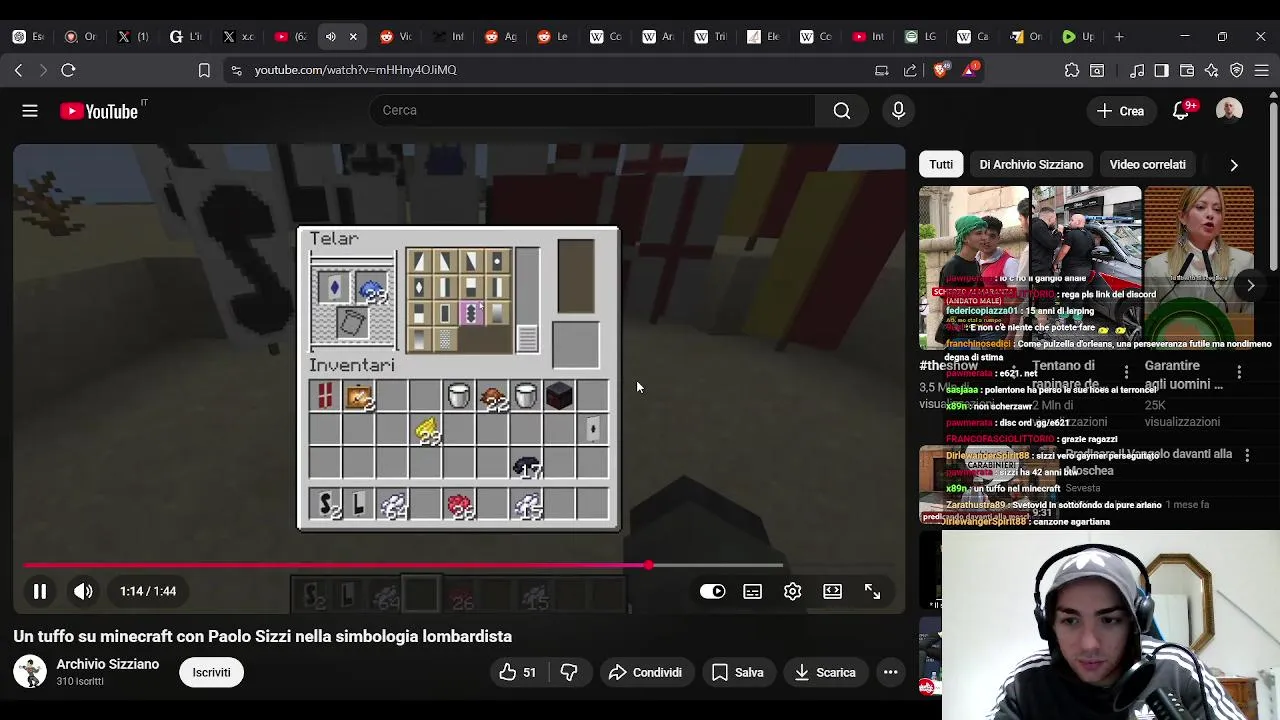
Task: Advance the shorts shelf with next arrow
Action: click(1250, 286)
